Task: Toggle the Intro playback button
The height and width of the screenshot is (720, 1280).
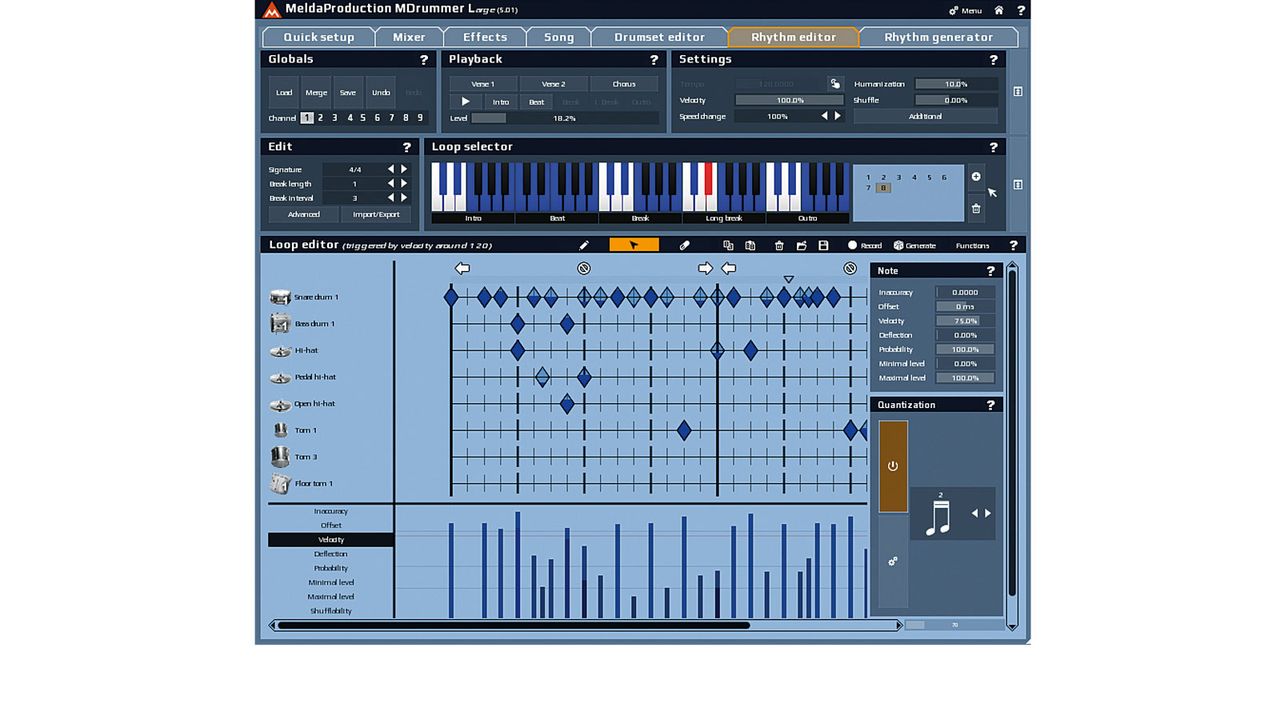Action: (501, 102)
